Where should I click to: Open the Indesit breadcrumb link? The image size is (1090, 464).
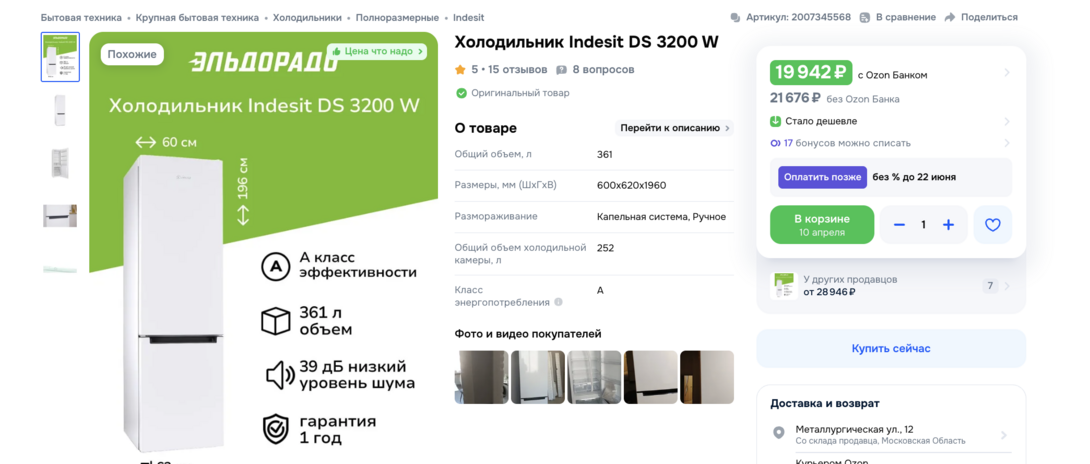pyautogui.click(x=469, y=17)
